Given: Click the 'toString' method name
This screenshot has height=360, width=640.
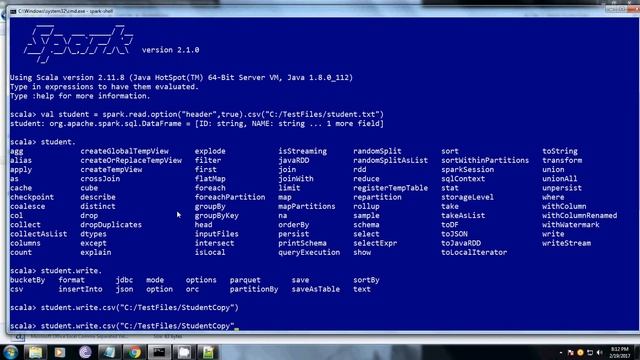Looking at the screenshot, I should (560, 151).
